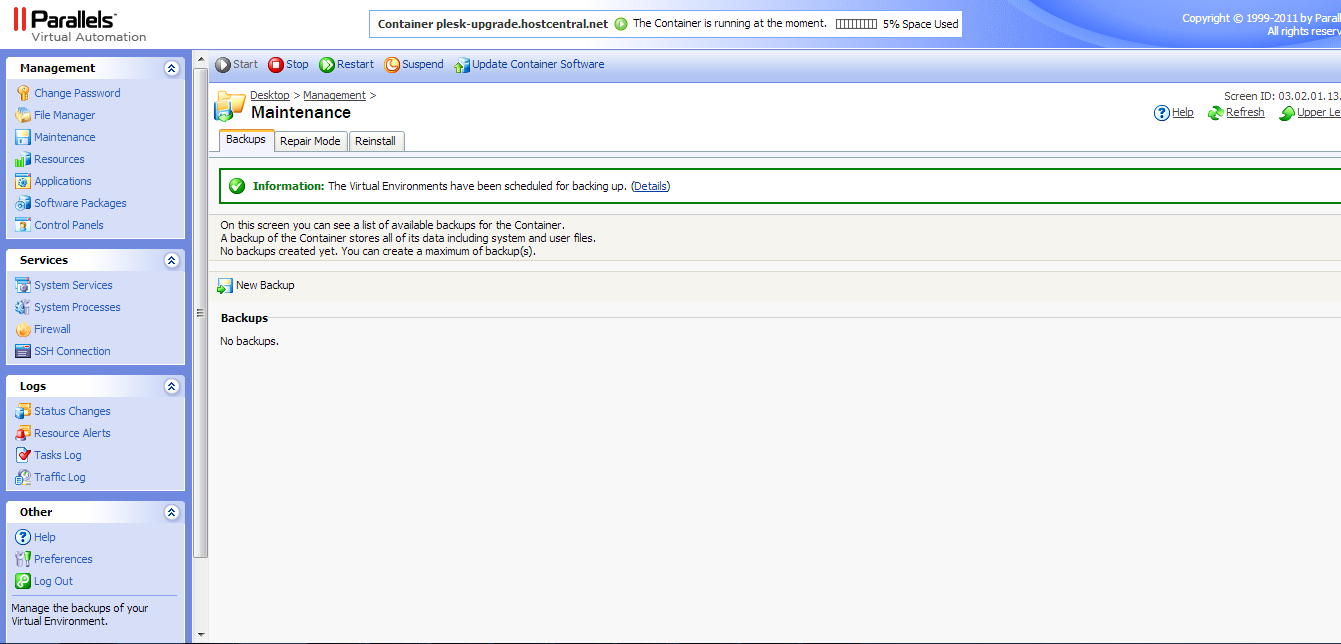
Task: Click the Applications icon in sidebar
Action: tap(23, 181)
